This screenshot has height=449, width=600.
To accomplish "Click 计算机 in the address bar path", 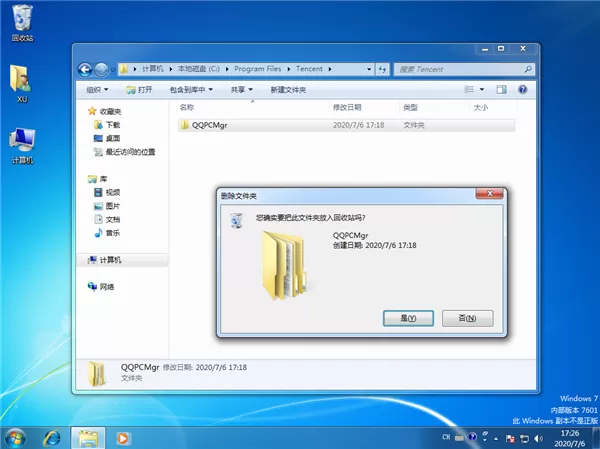I will (153, 69).
